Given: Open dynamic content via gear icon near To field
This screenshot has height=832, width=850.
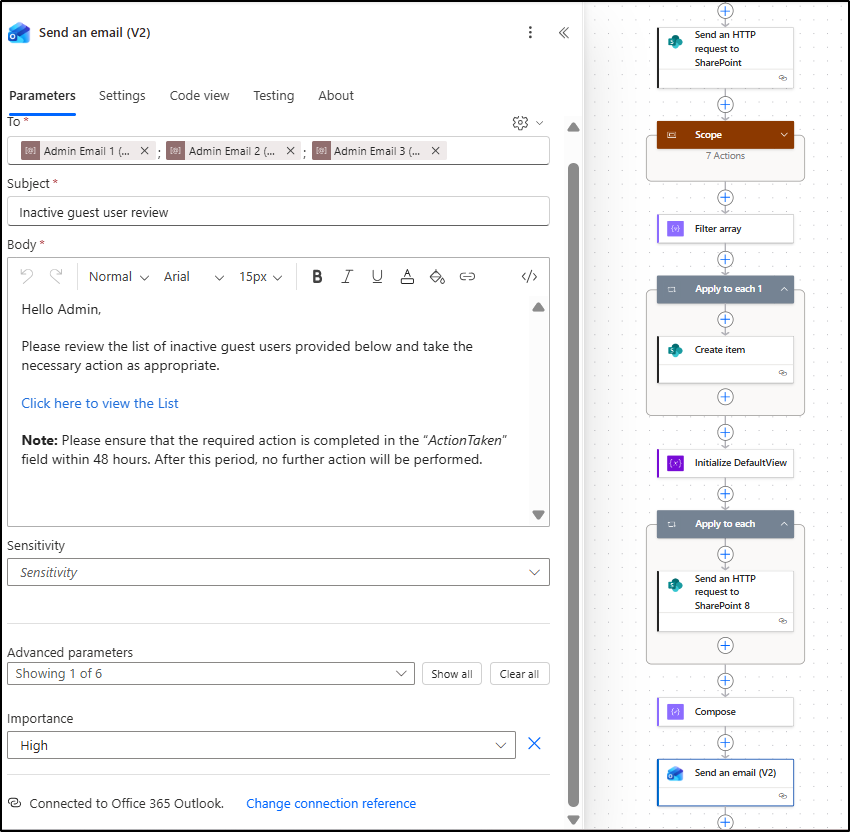Looking at the screenshot, I should click(519, 122).
